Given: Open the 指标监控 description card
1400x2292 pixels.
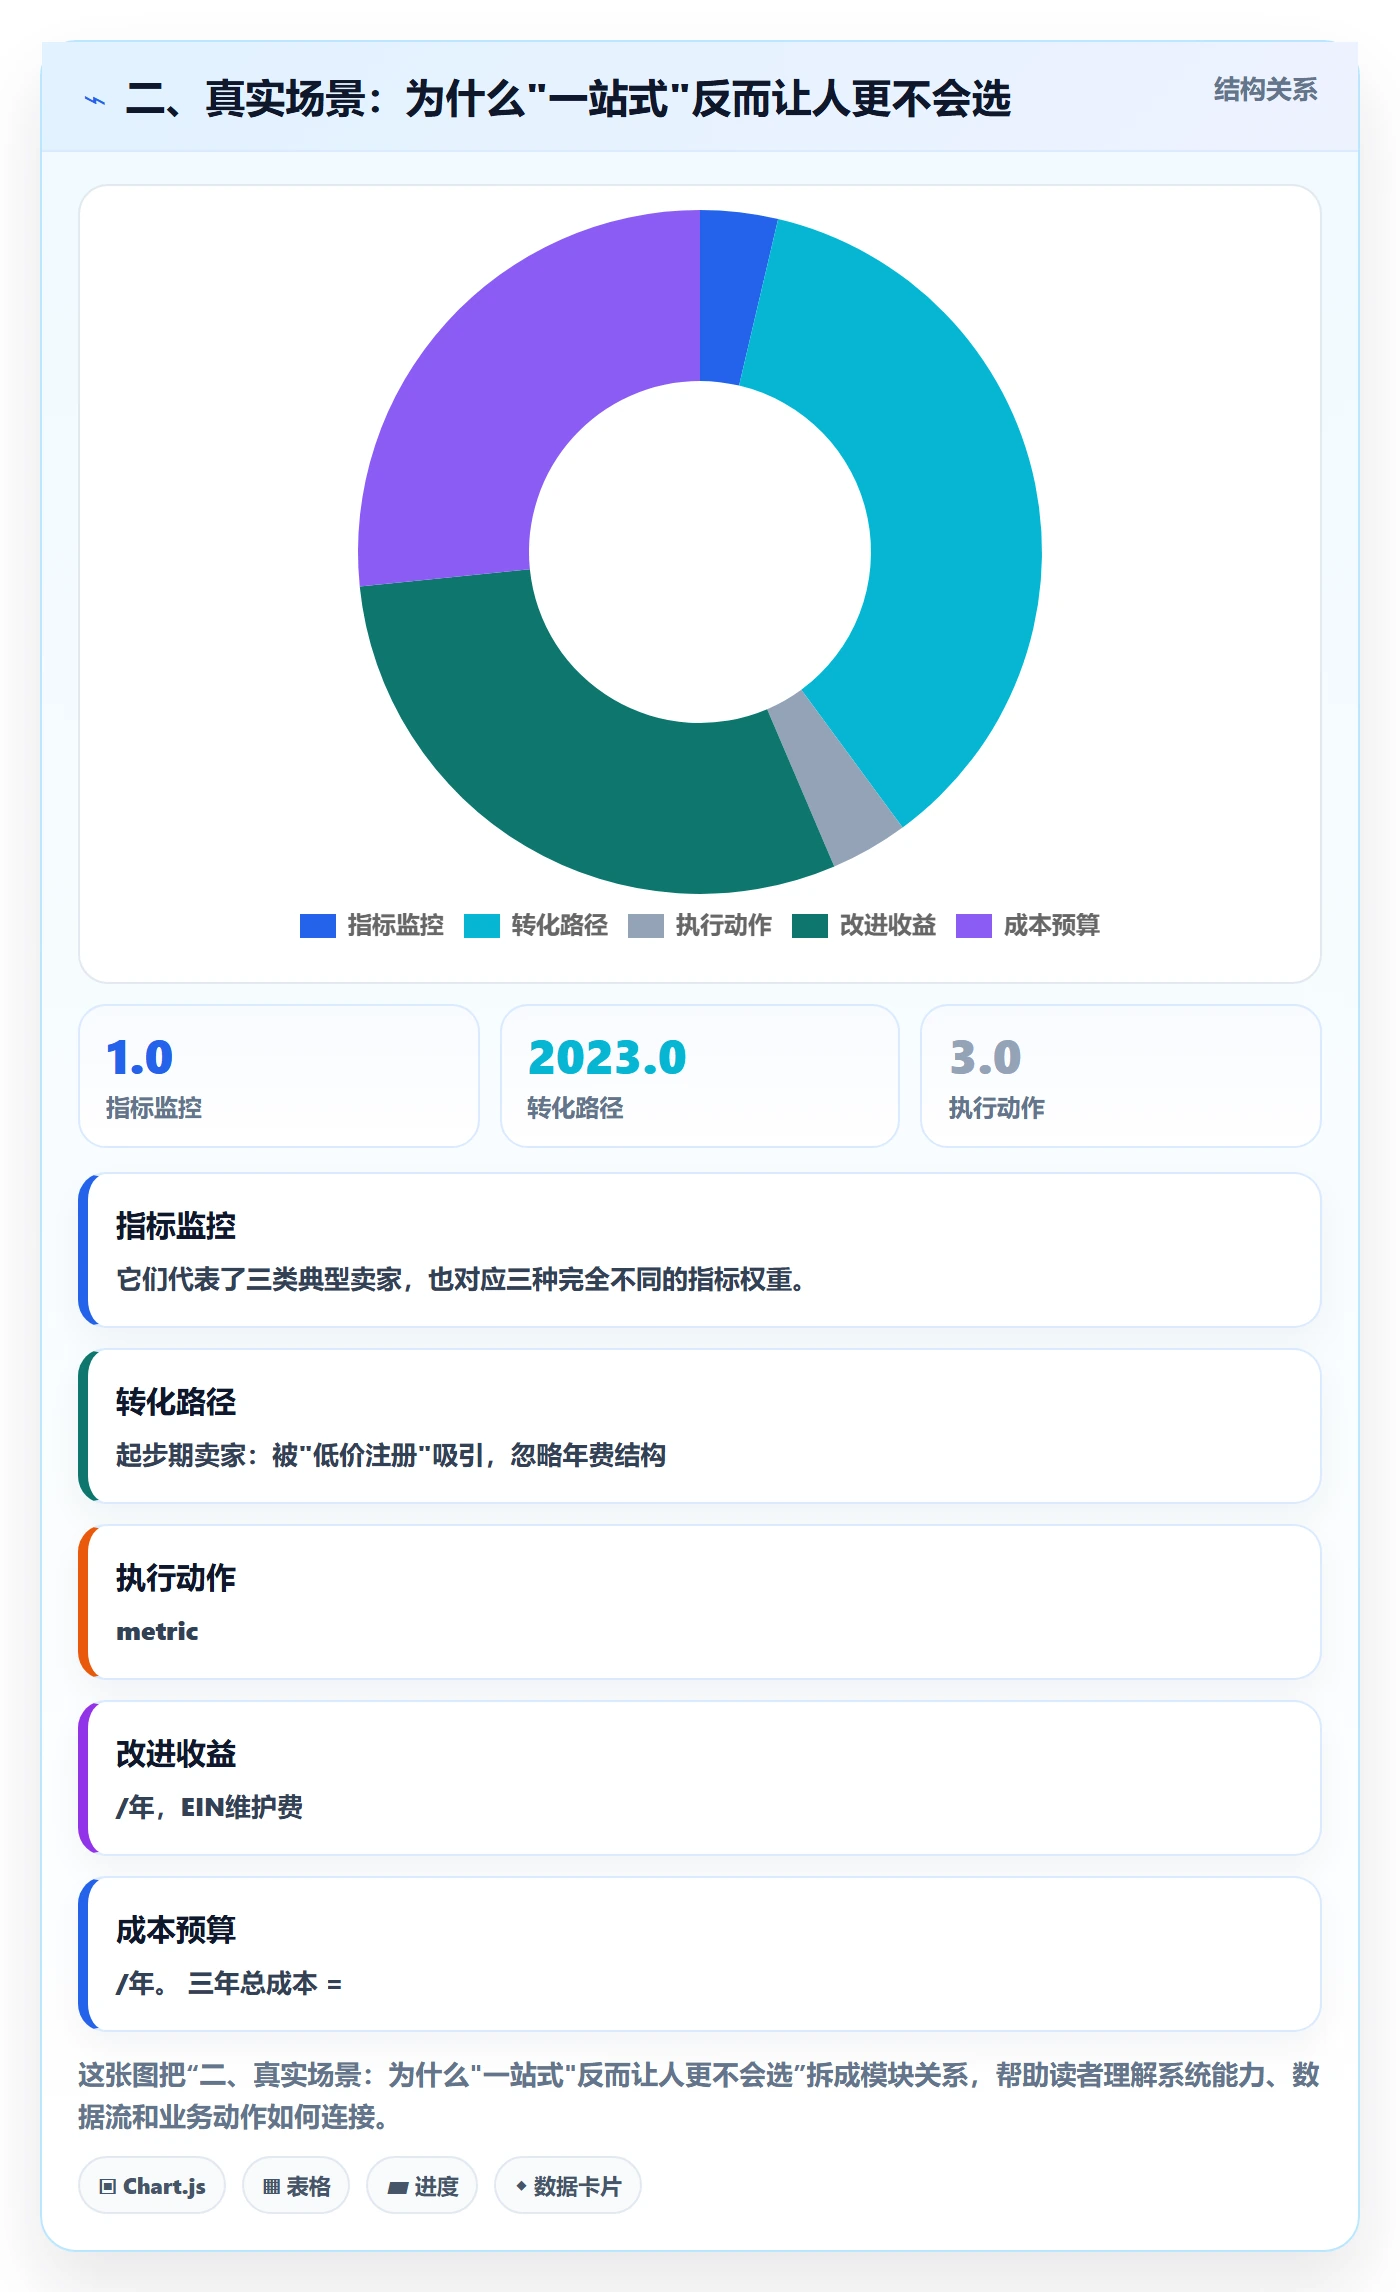Looking at the screenshot, I should coord(700,1250).
